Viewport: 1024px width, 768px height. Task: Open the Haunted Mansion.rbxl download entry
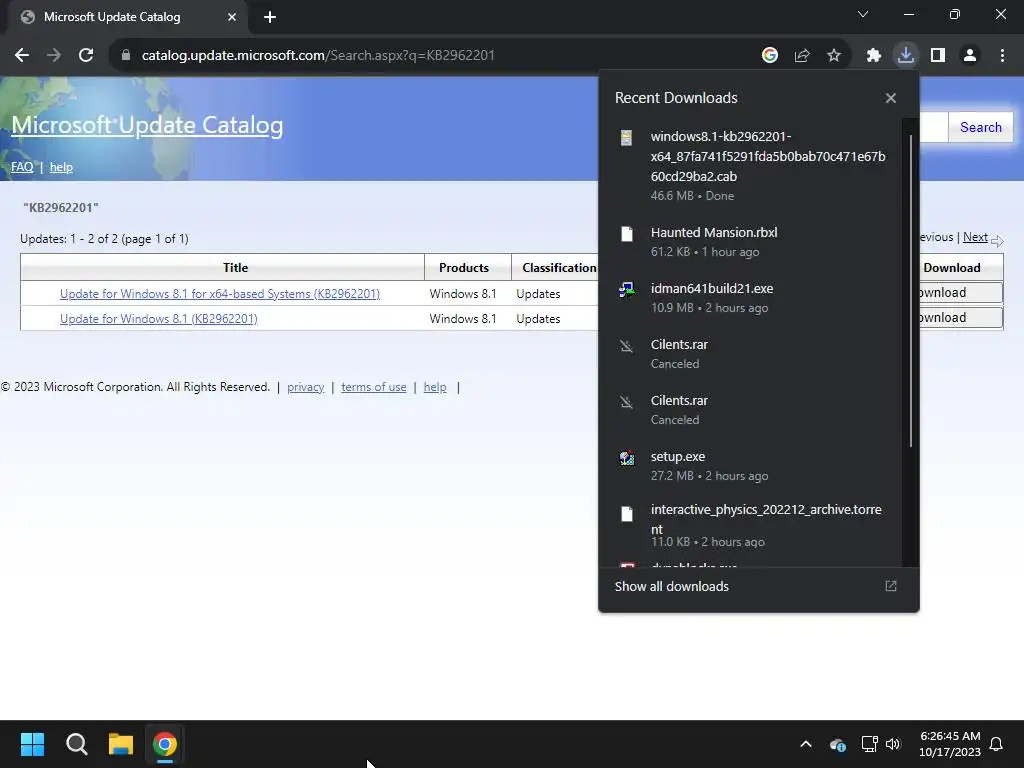(x=751, y=242)
